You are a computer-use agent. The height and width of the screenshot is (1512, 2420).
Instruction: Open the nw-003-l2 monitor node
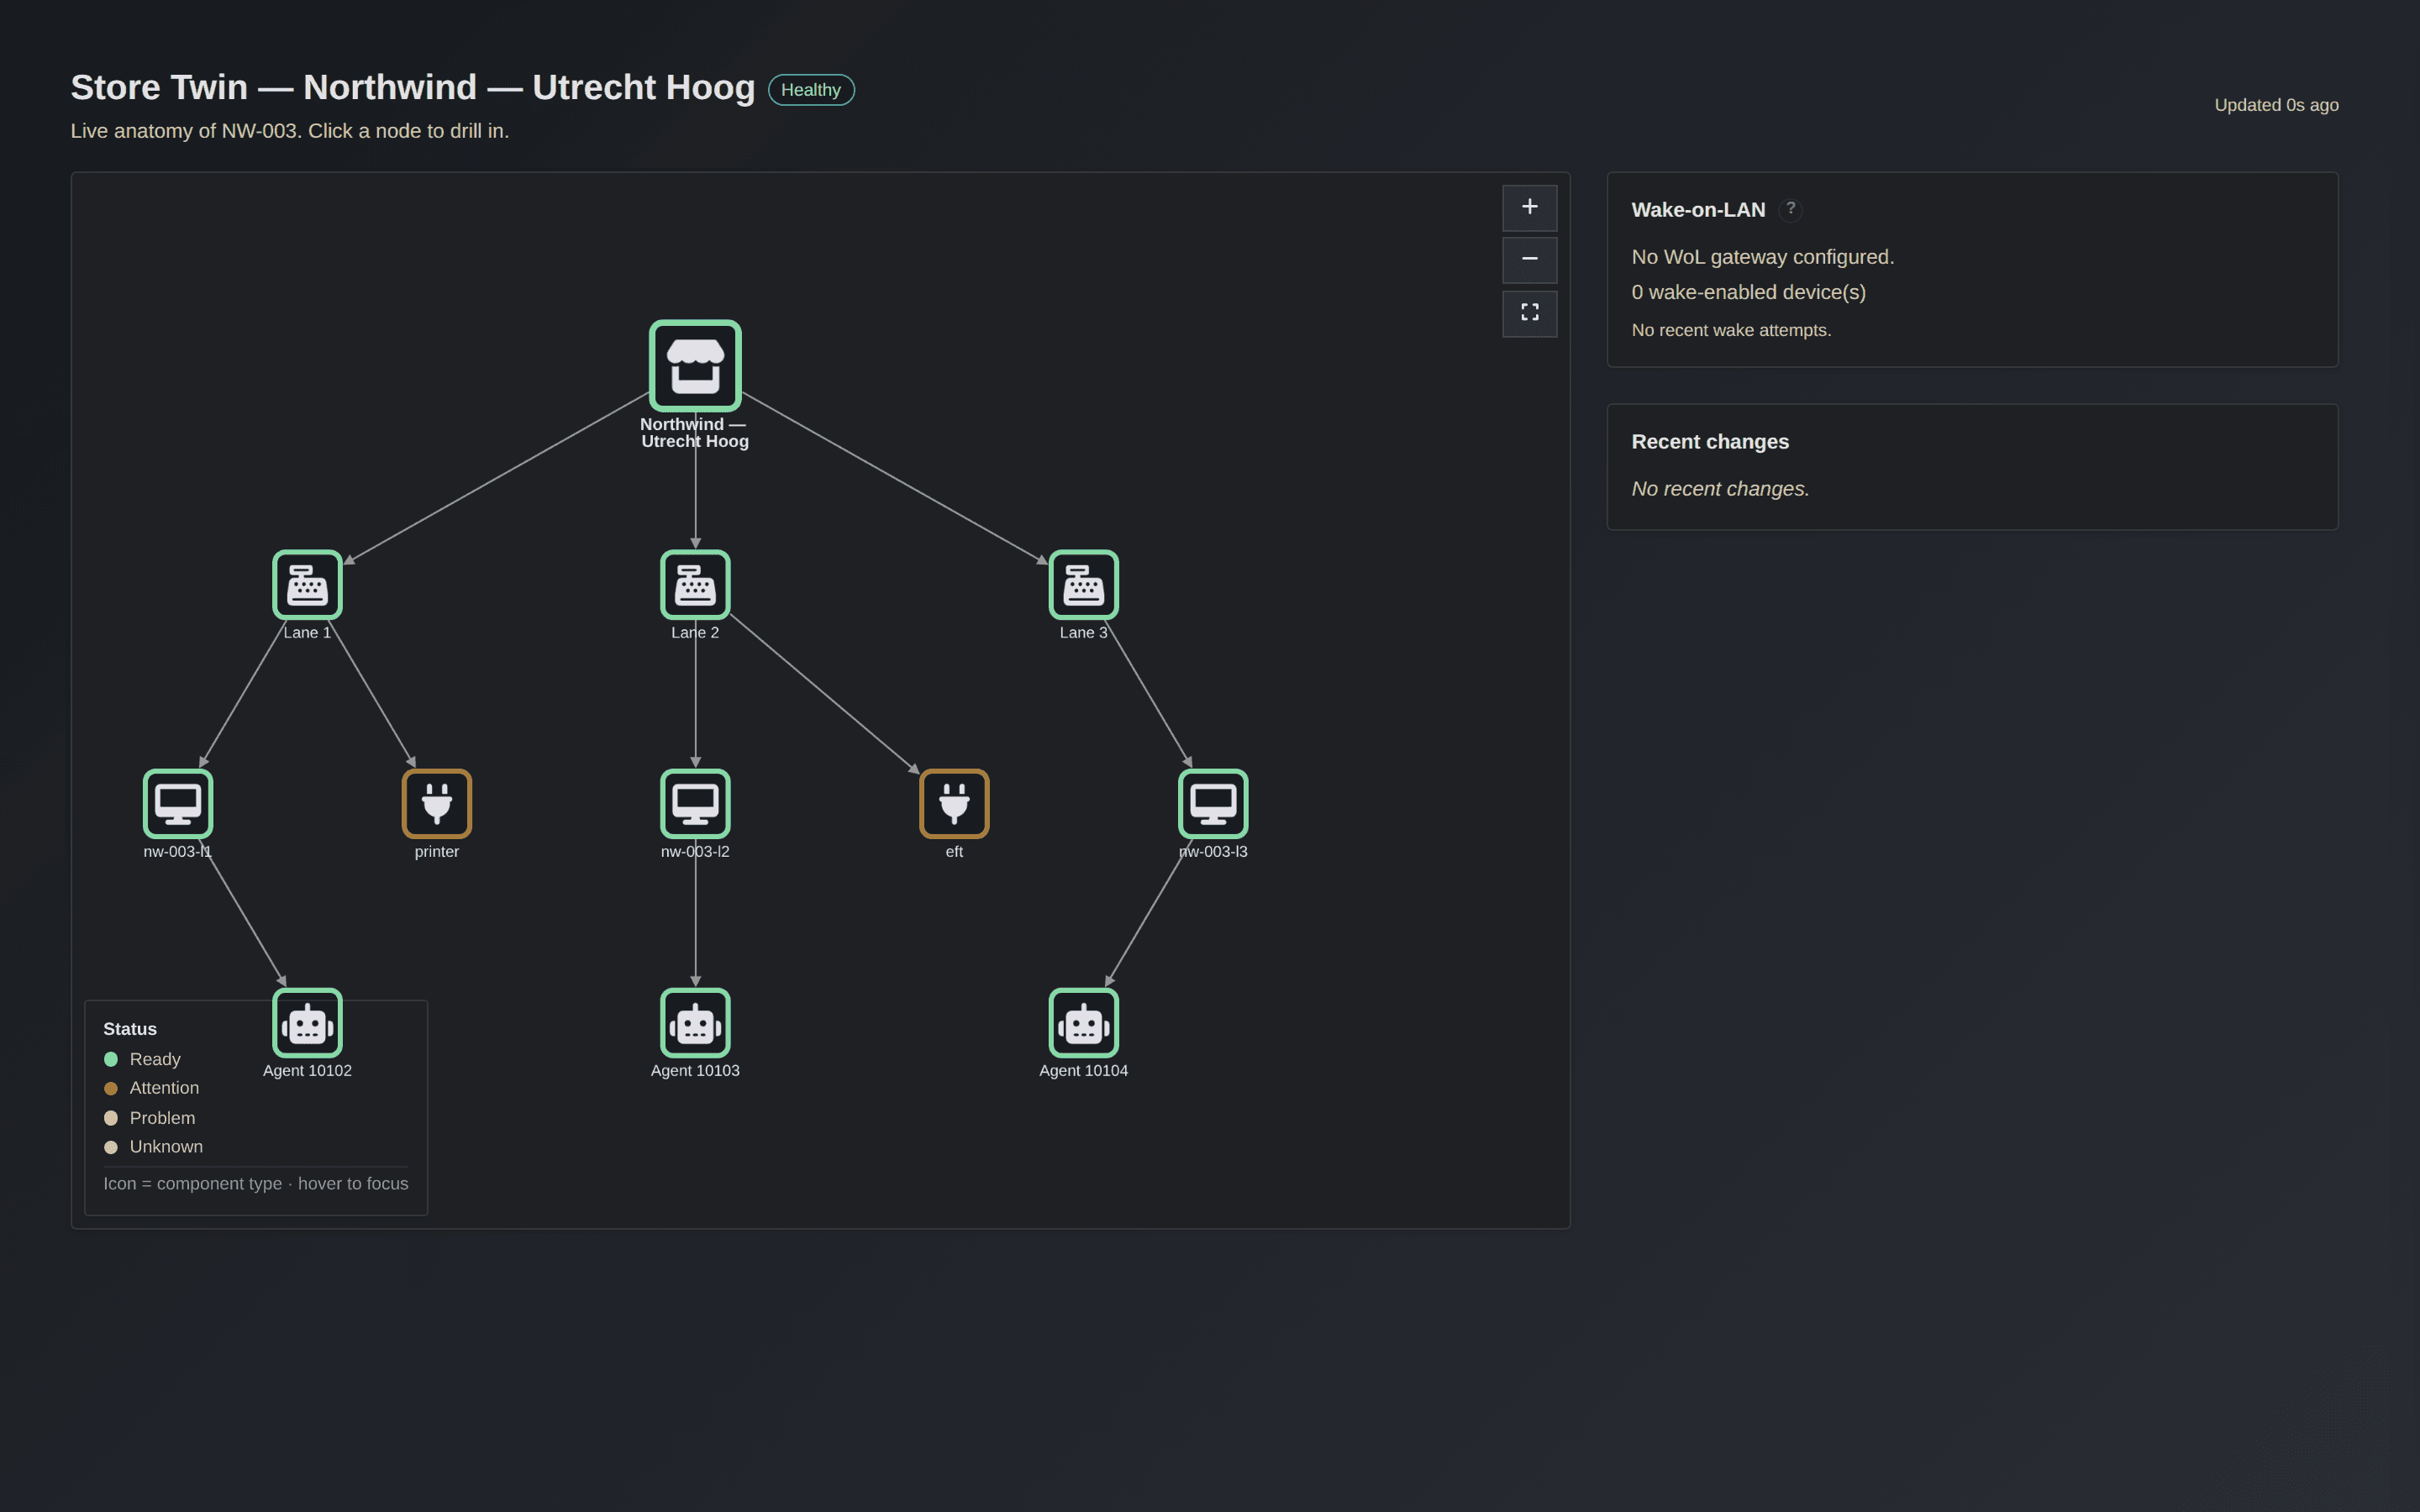coord(695,803)
